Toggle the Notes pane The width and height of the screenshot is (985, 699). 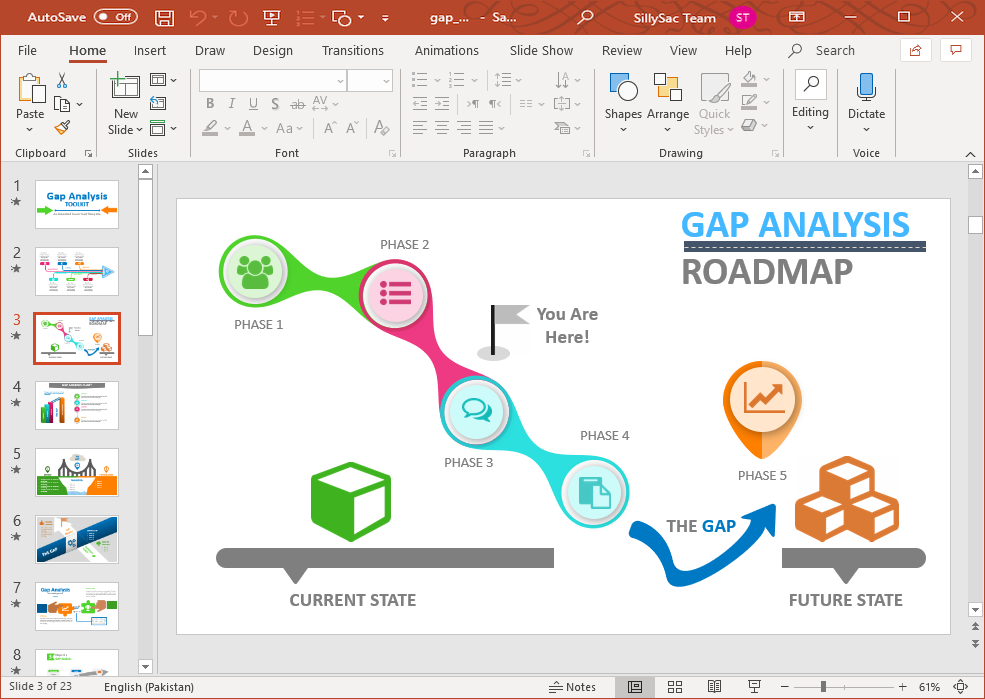pyautogui.click(x=572, y=687)
